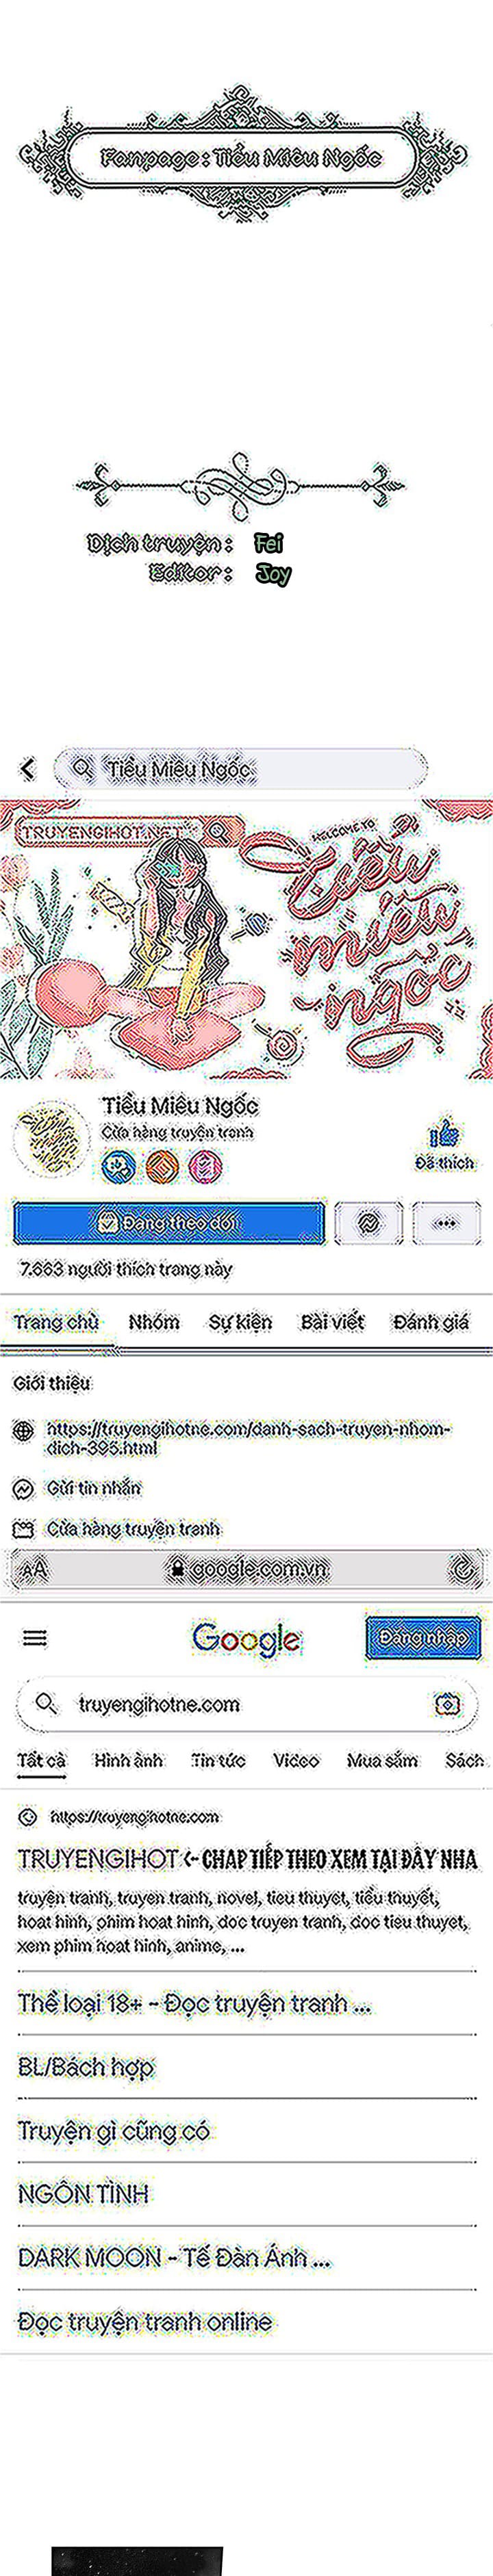Screen dimensions: 493x2576
Task: Select the Hình ảnh search tab
Action: 128,1760
